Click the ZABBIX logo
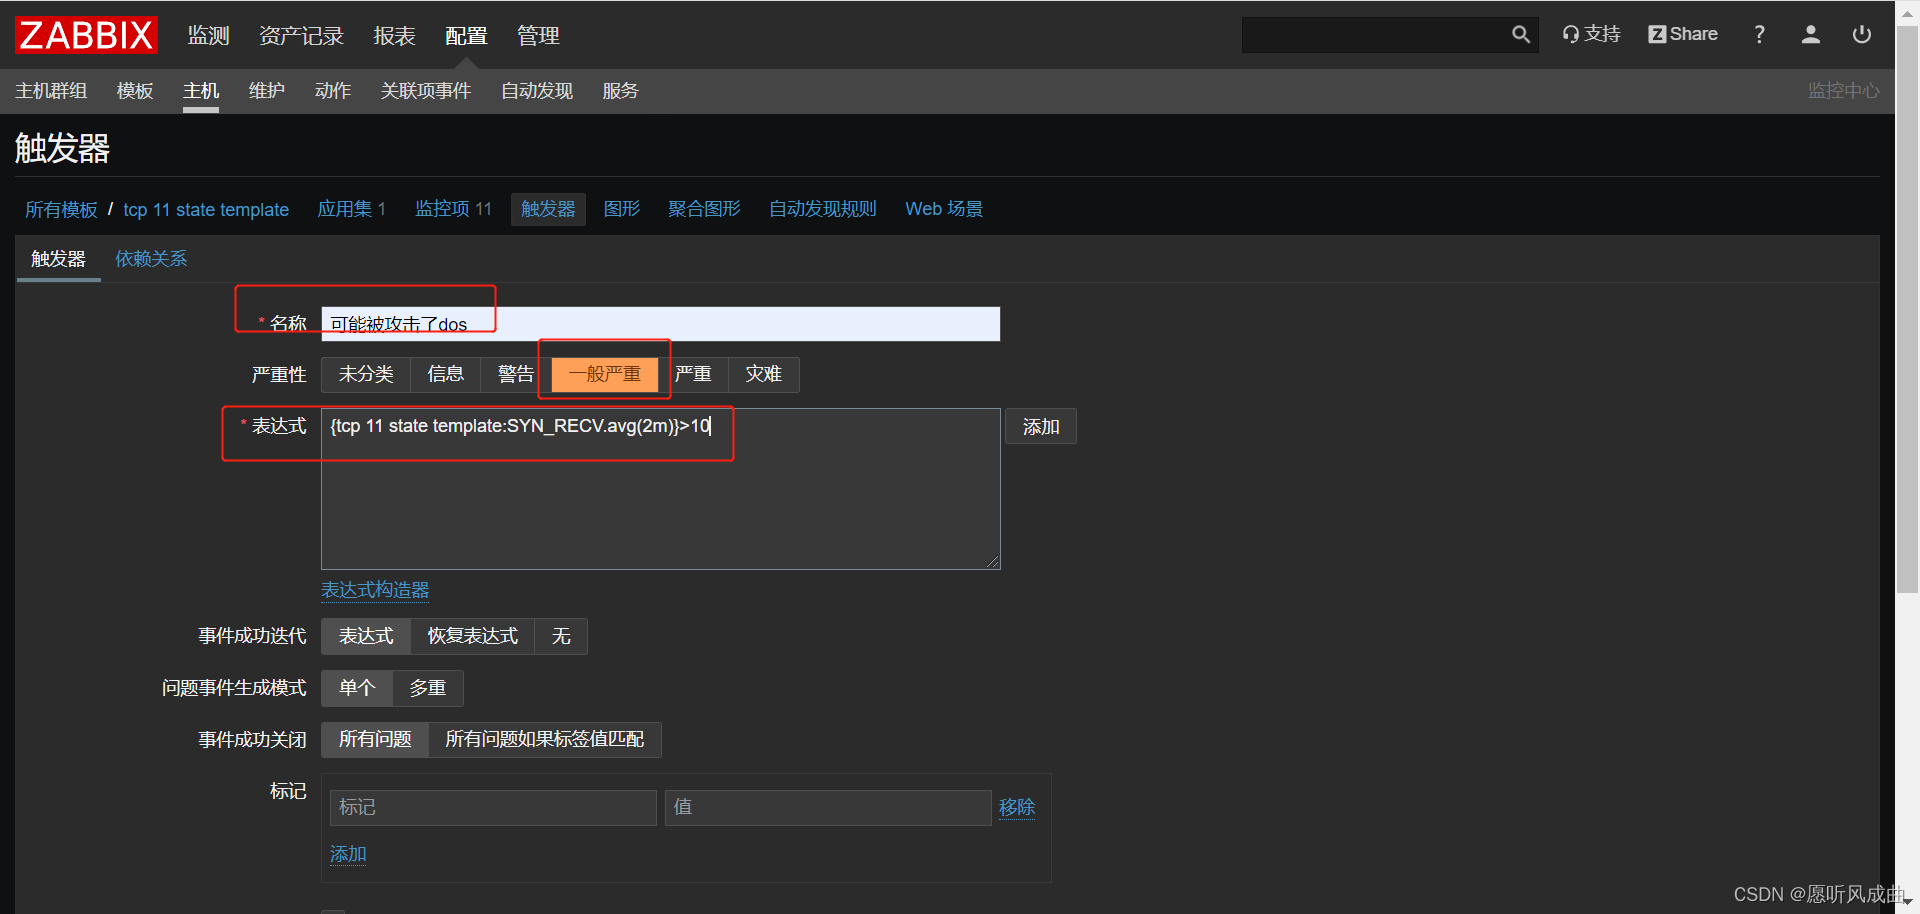Screen dimensions: 1920x914 (86, 35)
